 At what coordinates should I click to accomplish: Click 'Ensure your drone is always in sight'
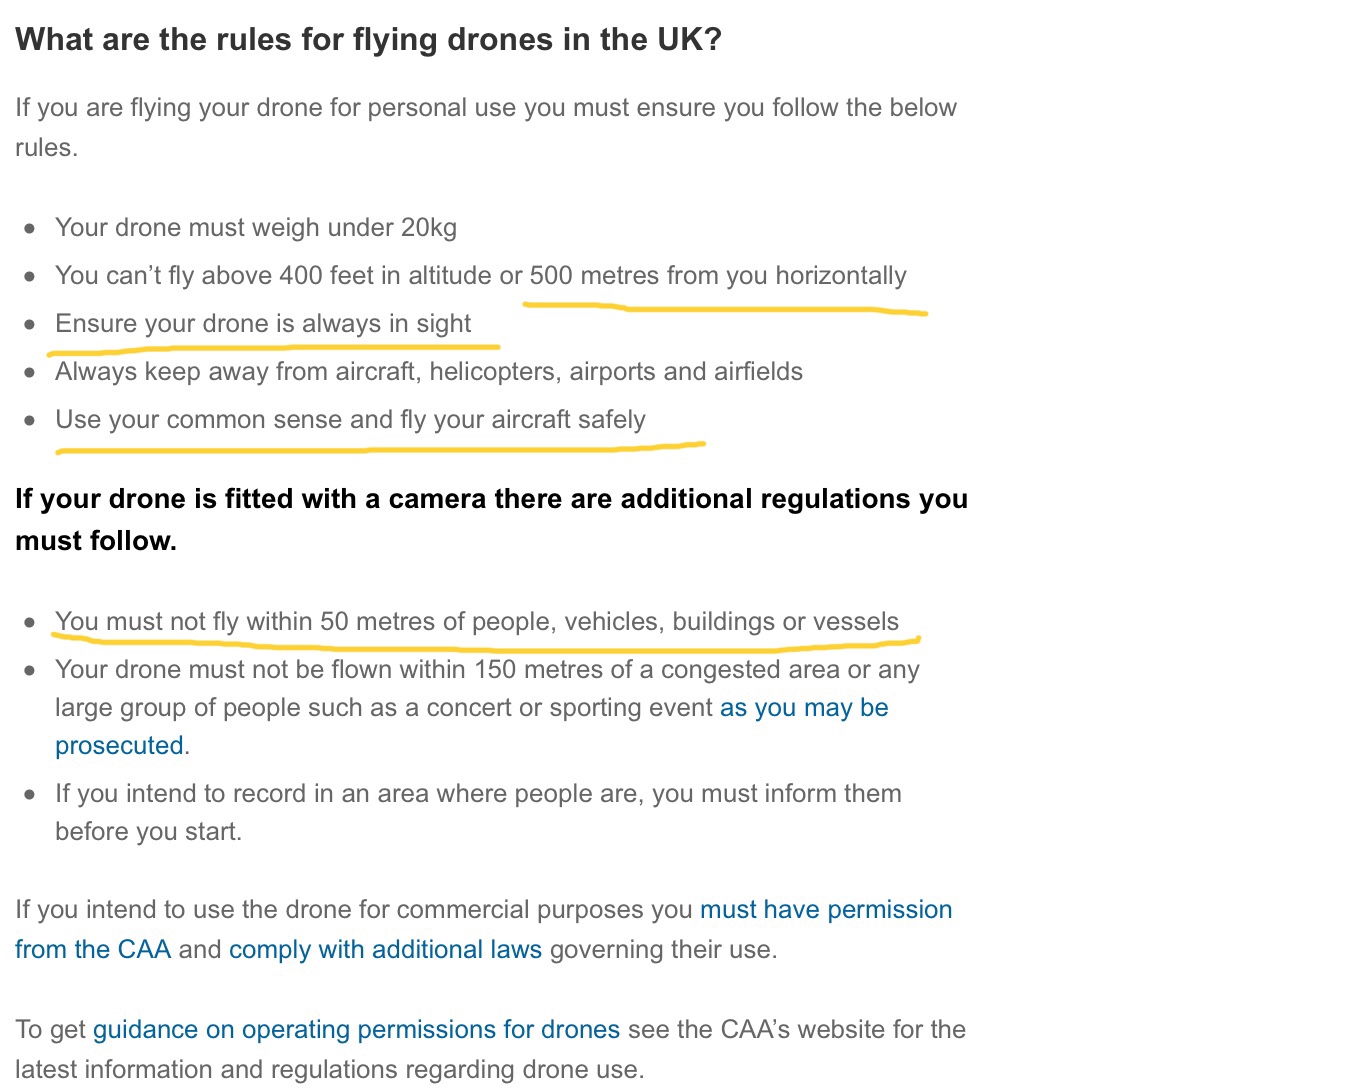(263, 324)
